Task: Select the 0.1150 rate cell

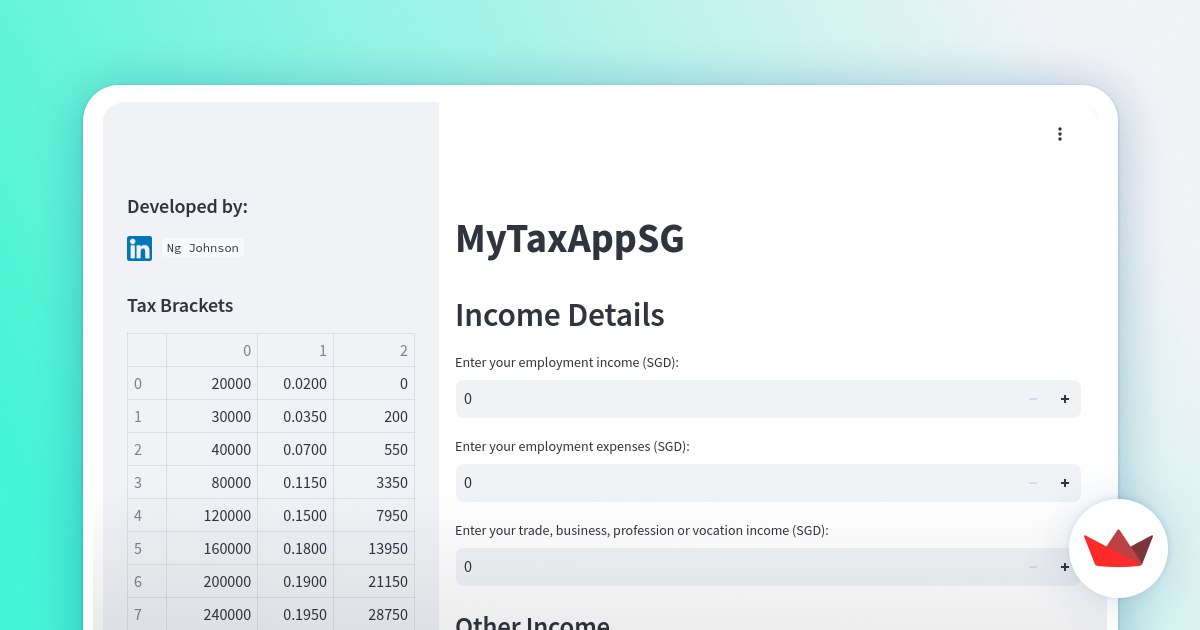Action: 296,483
